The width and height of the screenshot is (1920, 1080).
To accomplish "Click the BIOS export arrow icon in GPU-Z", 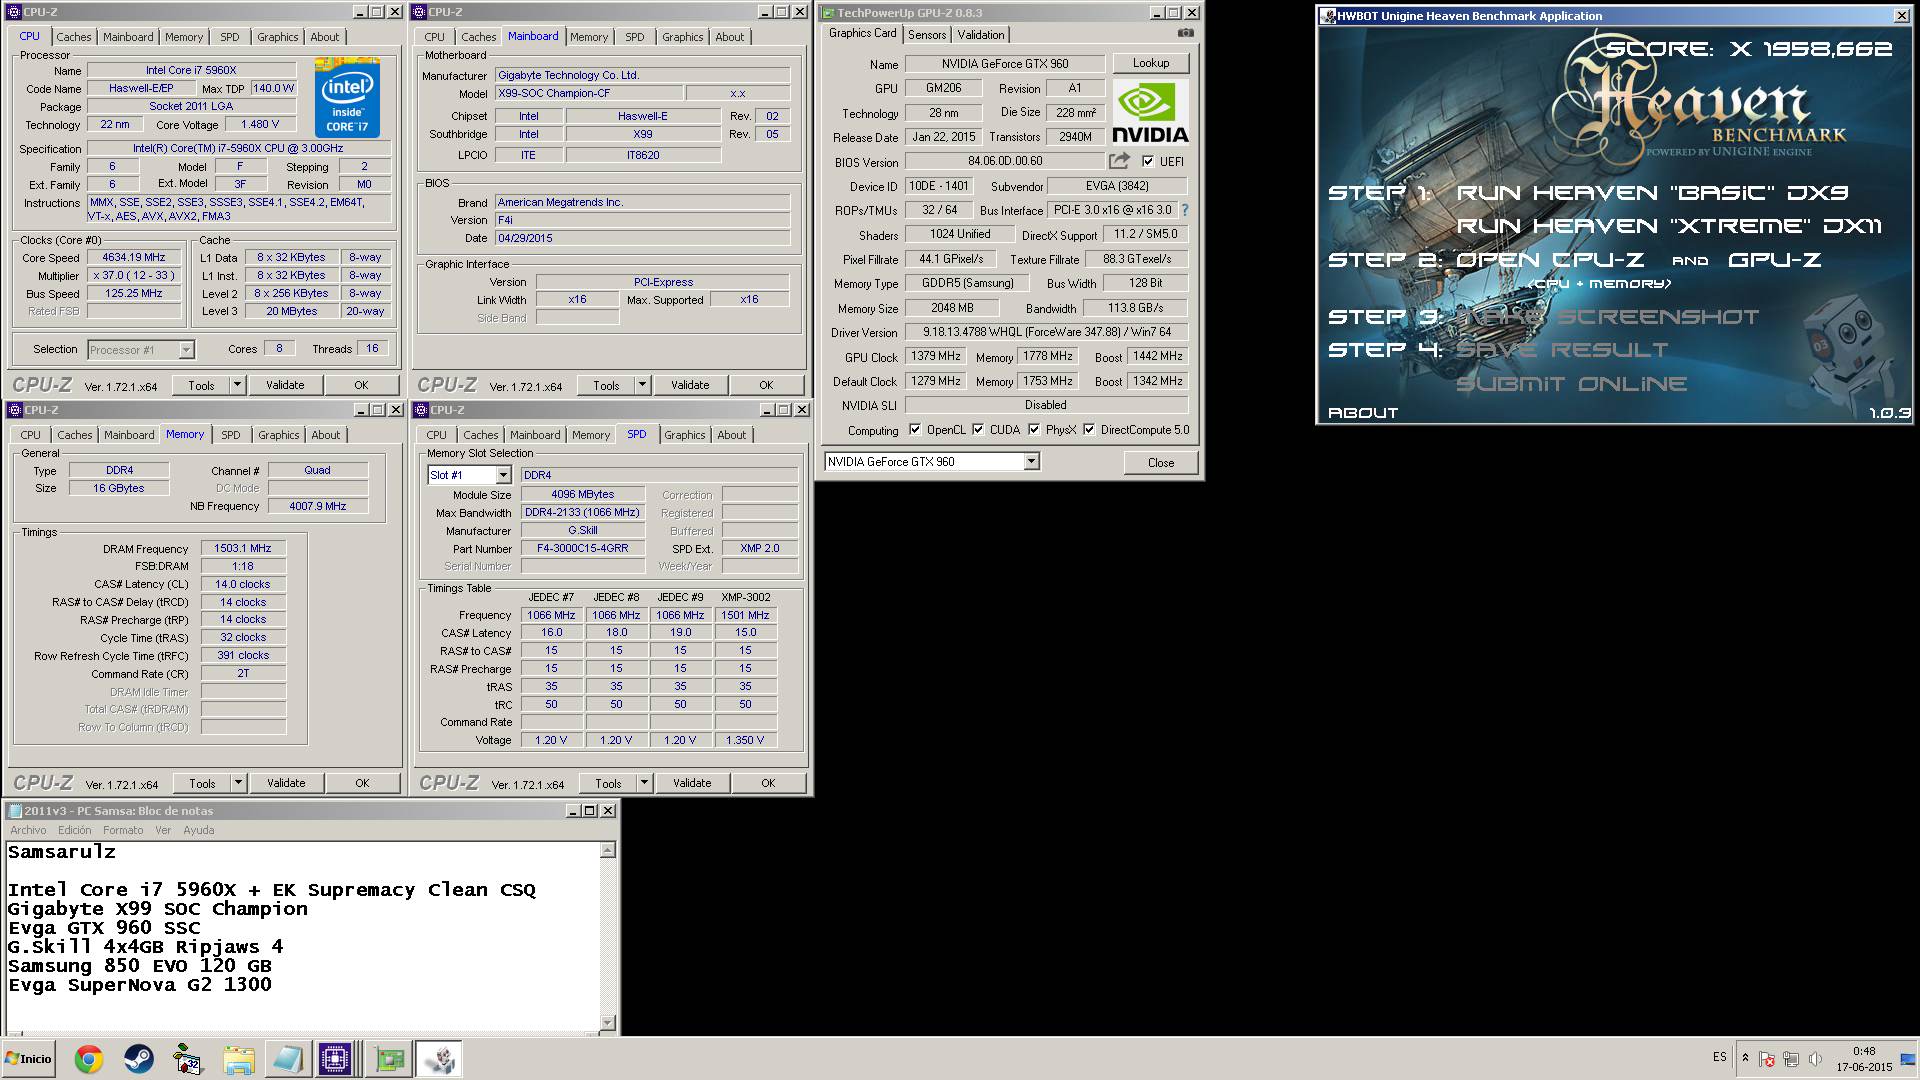I will click(1119, 161).
